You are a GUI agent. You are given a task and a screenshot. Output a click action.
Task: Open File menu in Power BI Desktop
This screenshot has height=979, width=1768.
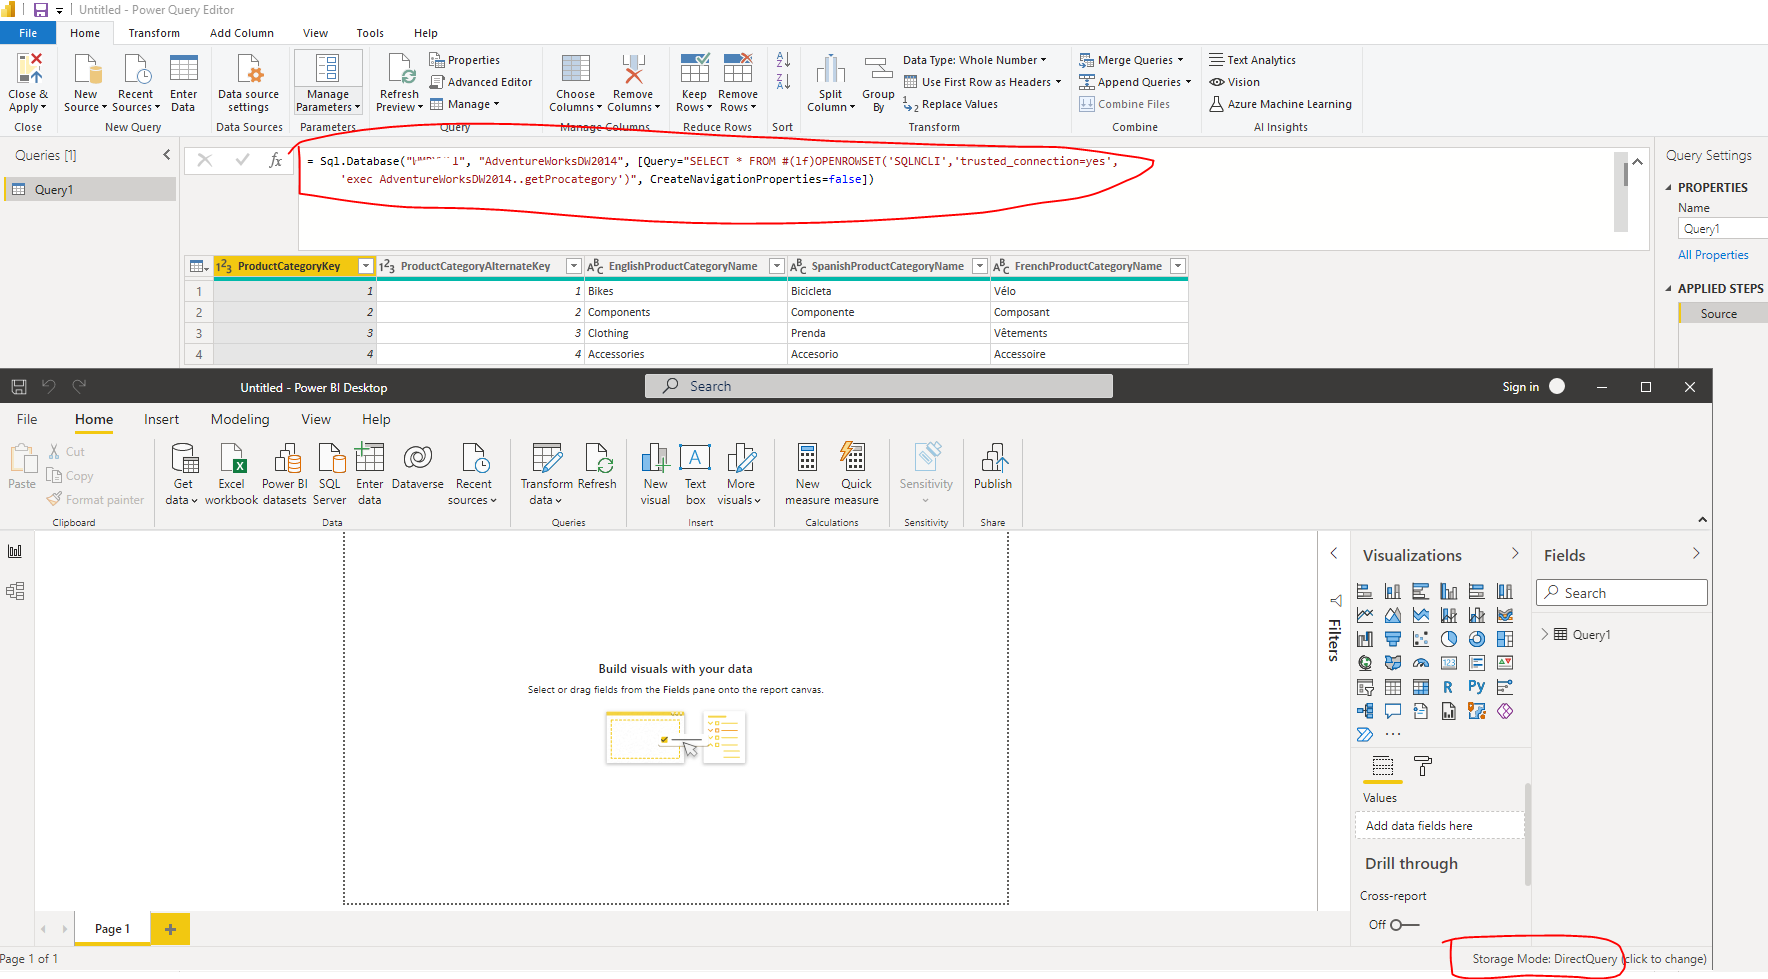tap(27, 419)
